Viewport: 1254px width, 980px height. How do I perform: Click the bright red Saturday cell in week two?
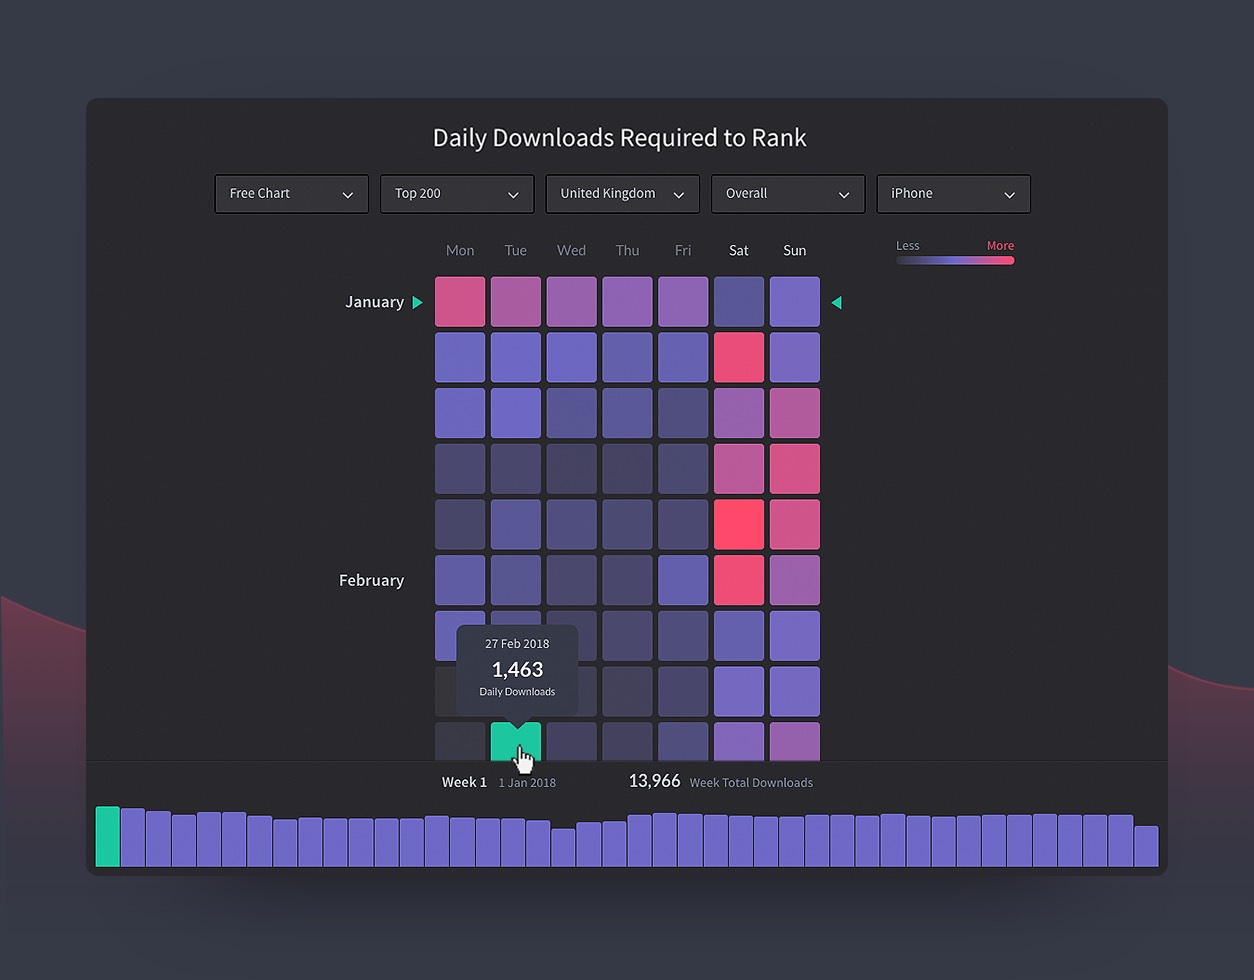(x=738, y=357)
